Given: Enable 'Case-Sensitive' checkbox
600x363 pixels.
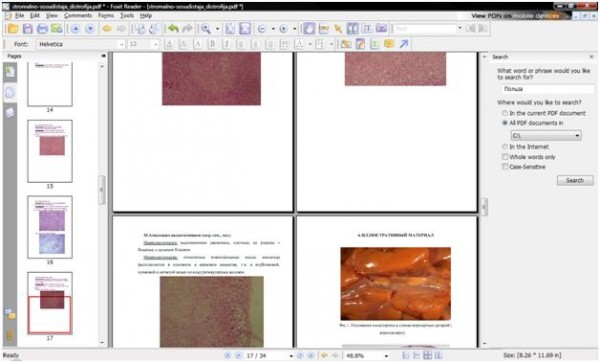Looking at the screenshot, I should (x=505, y=167).
